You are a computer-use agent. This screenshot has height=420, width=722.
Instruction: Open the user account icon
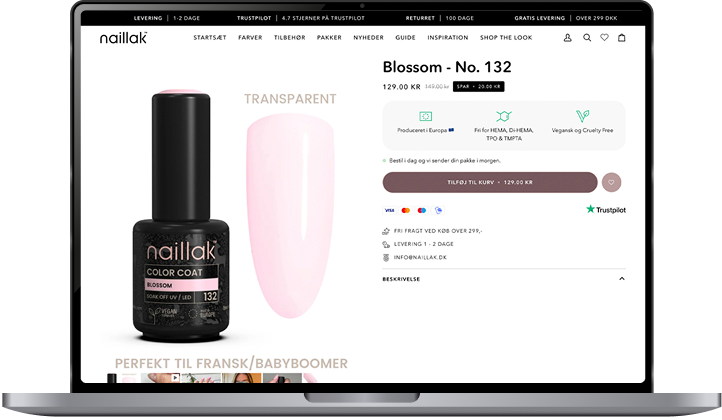(x=567, y=38)
